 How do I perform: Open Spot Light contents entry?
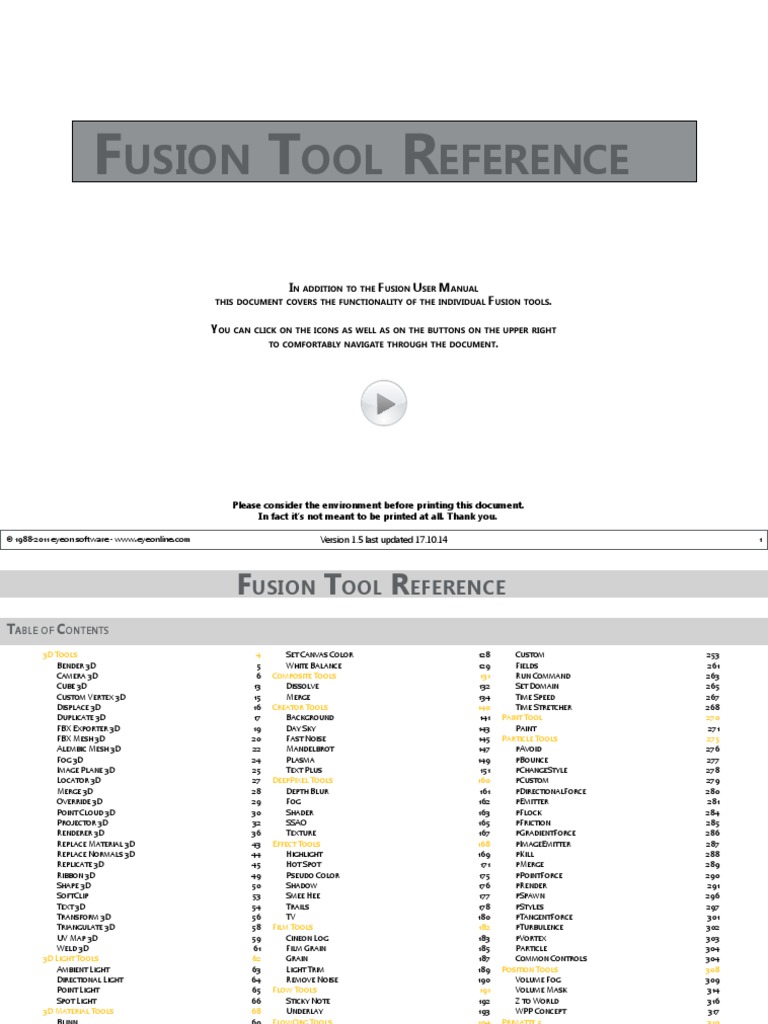tap(76, 1000)
